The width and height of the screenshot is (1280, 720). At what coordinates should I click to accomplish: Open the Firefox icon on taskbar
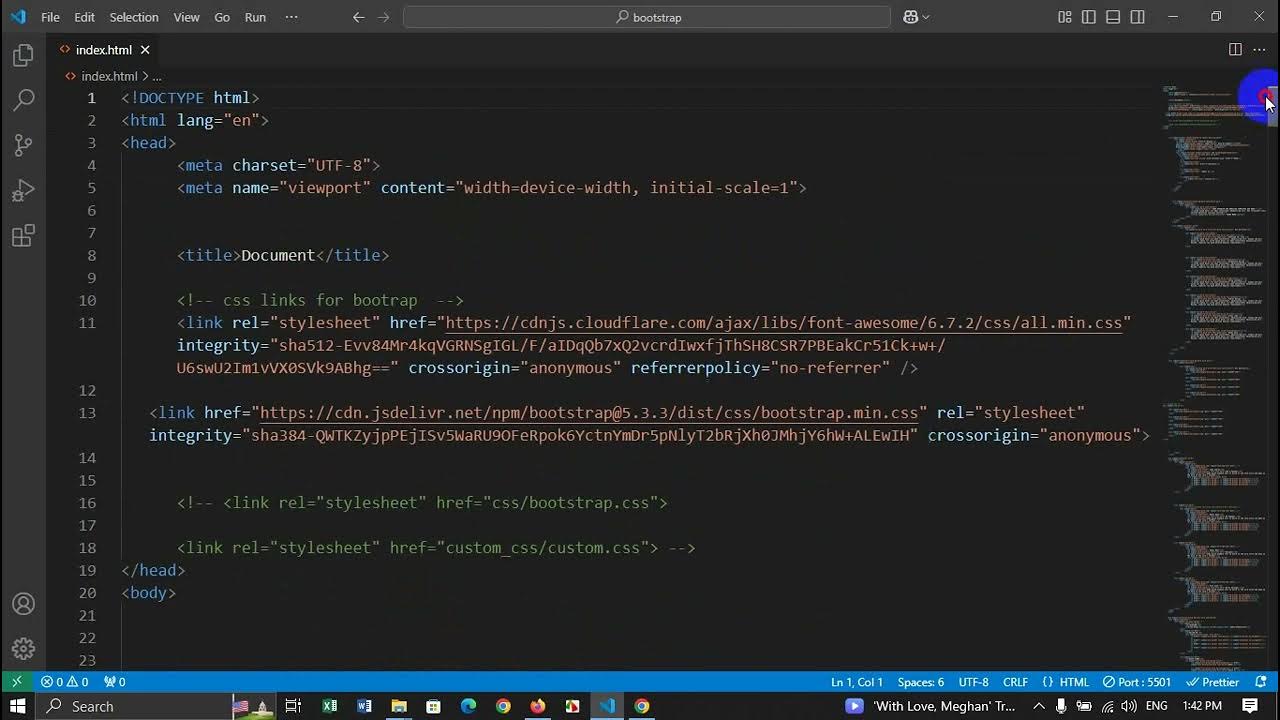pos(538,706)
